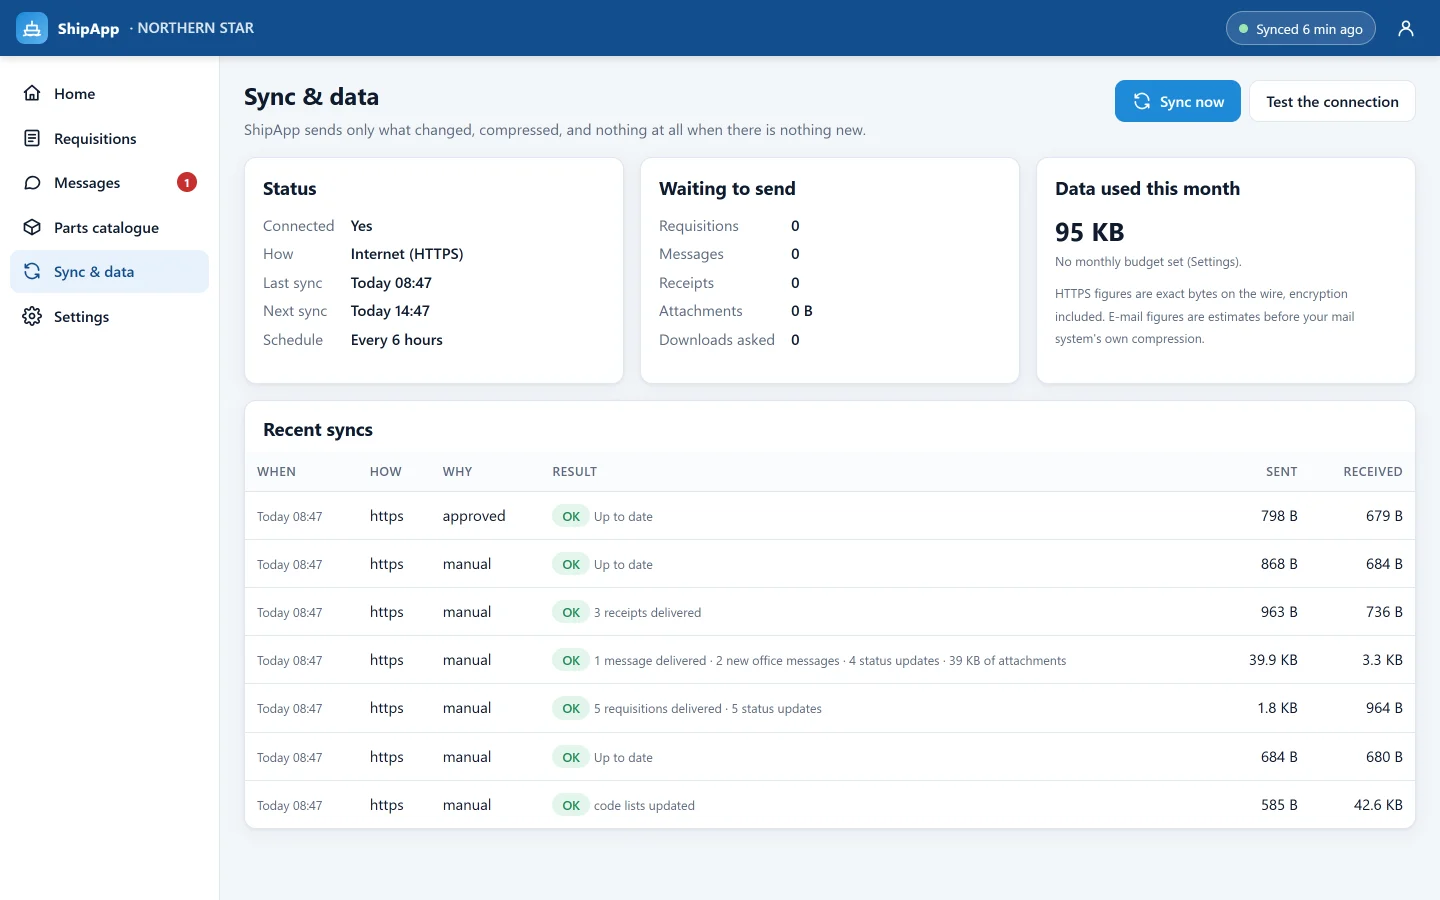Click '5 requisitions delivered · 5 status updates' text
Image resolution: width=1440 pixels, height=900 pixels.
coord(708,708)
